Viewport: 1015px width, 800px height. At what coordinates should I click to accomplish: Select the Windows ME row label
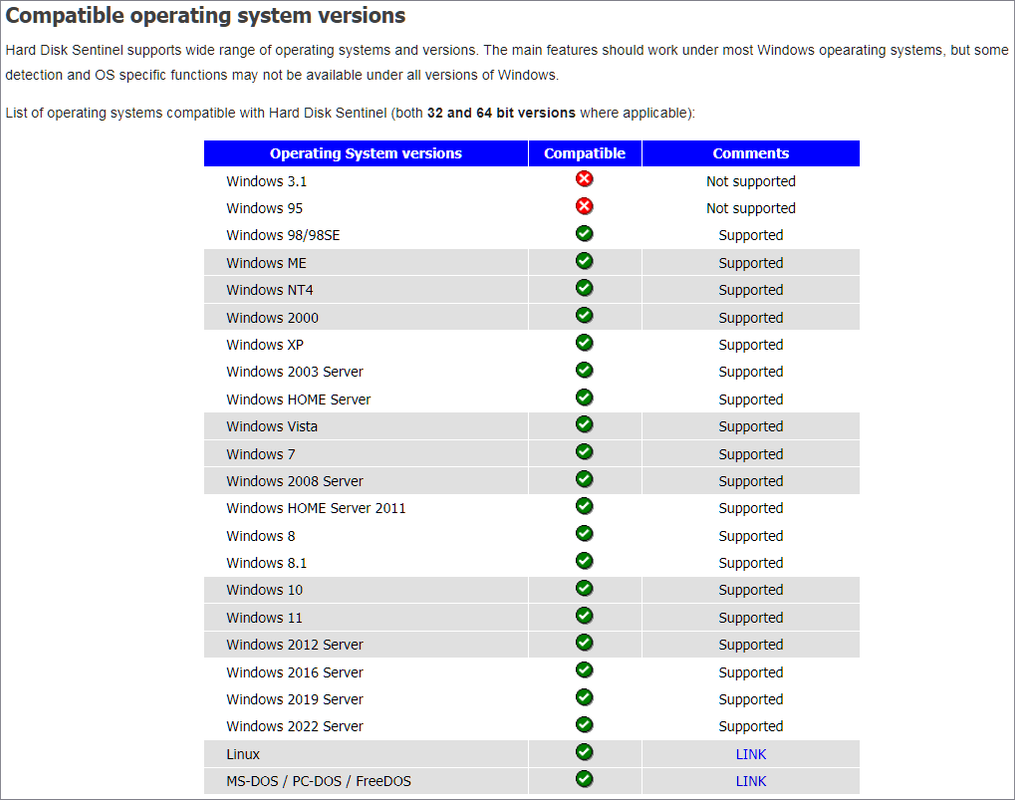coord(266,263)
